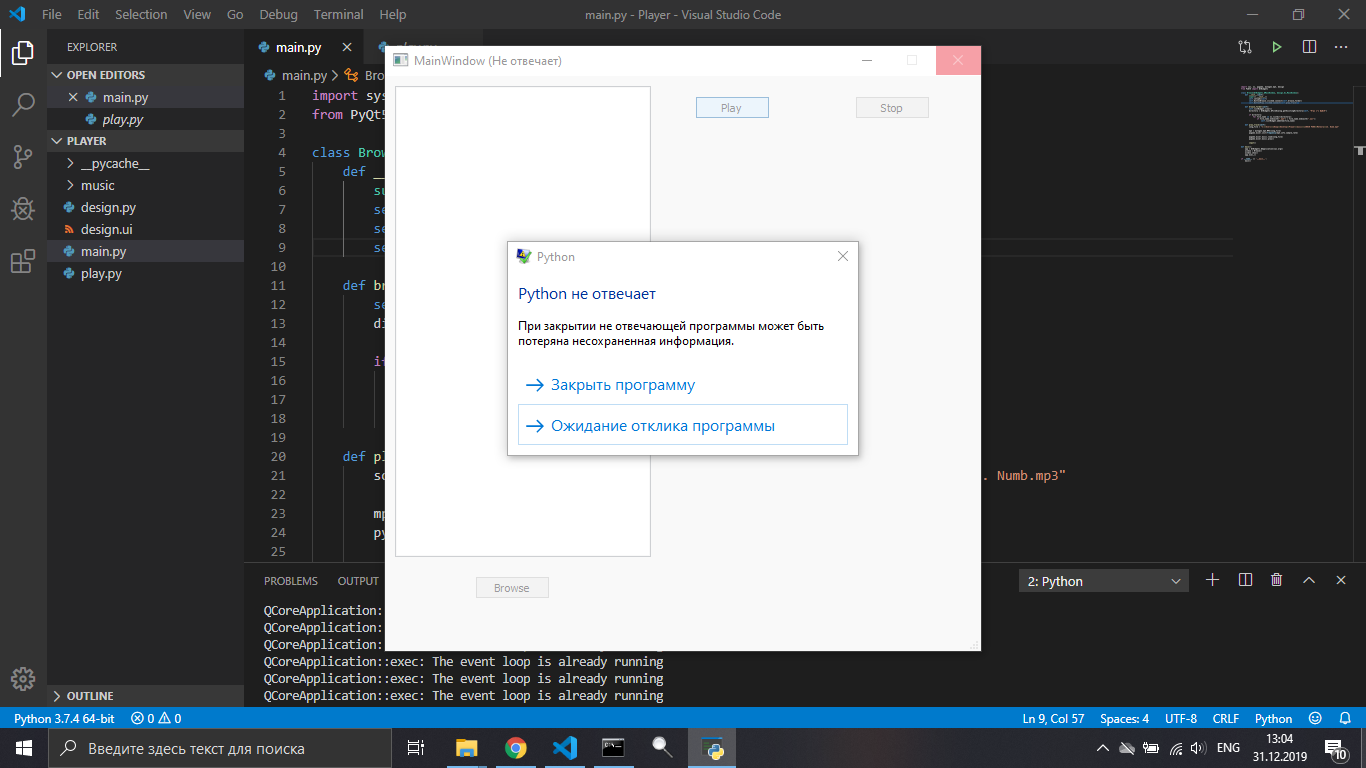Close the terminal panel
The image size is (1366, 768).
[x=1340, y=580]
